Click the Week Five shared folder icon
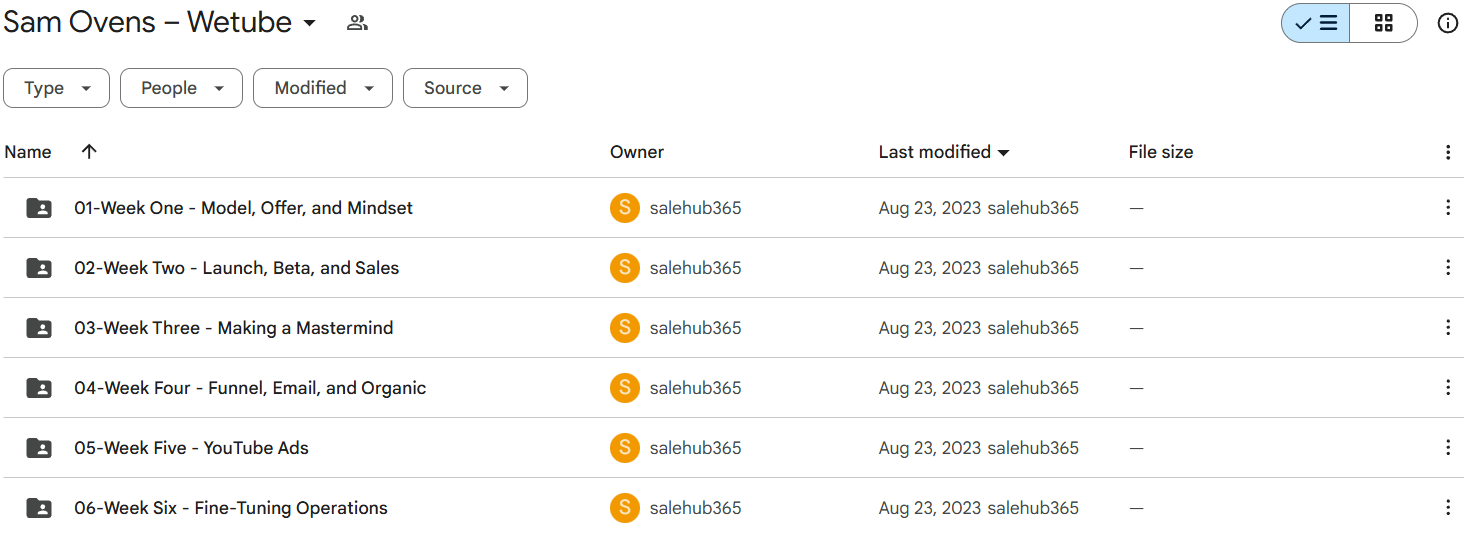Viewport: 1464px width, 534px height. tap(39, 448)
